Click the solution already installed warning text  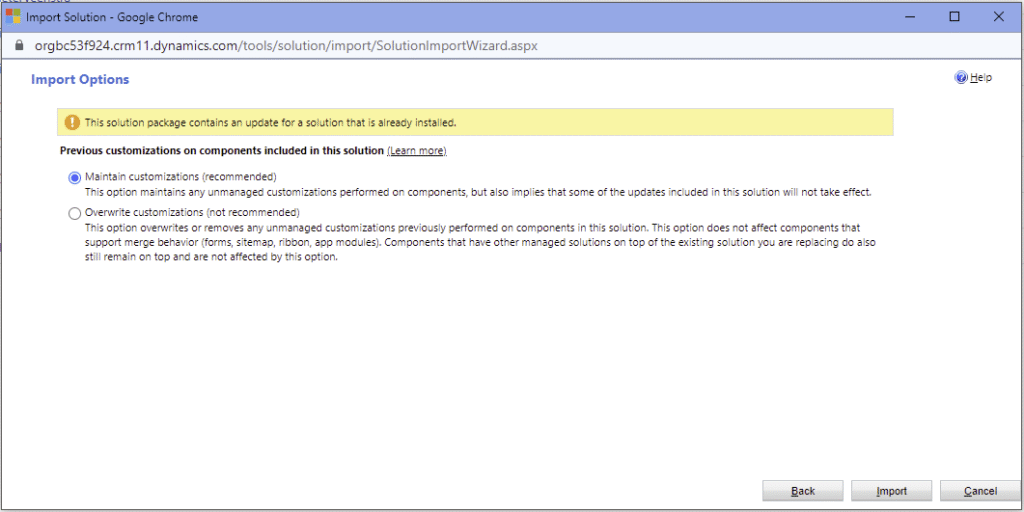pyautogui.click(x=270, y=122)
